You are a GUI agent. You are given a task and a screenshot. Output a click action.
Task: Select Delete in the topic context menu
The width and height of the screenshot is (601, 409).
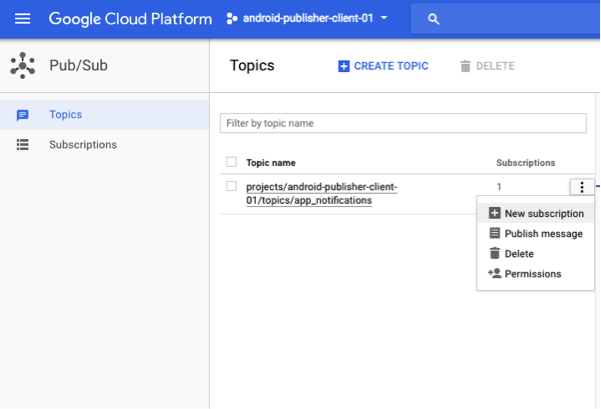(519, 254)
